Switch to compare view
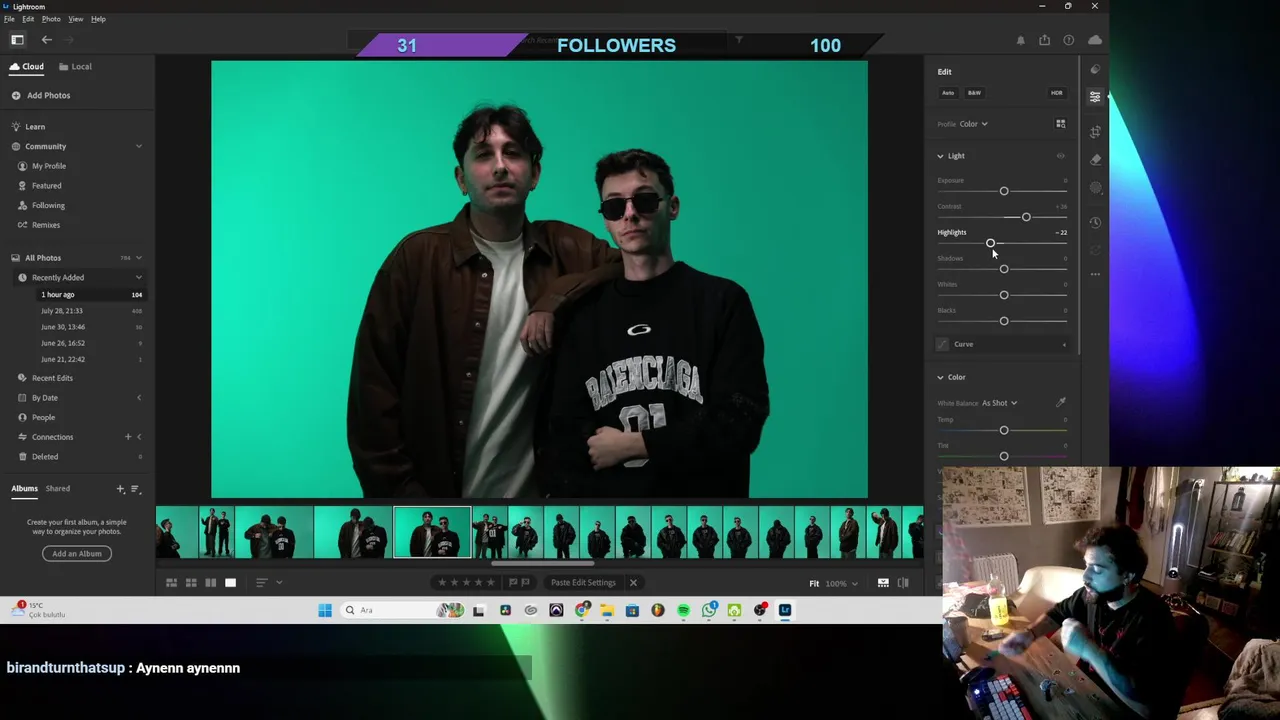The height and width of the screenshot is (720, 1280). pos(210,582)
